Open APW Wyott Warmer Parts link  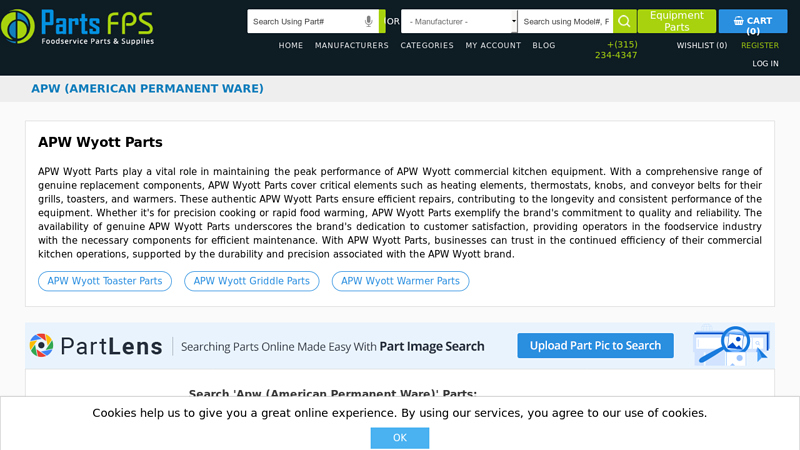point(401,281)
